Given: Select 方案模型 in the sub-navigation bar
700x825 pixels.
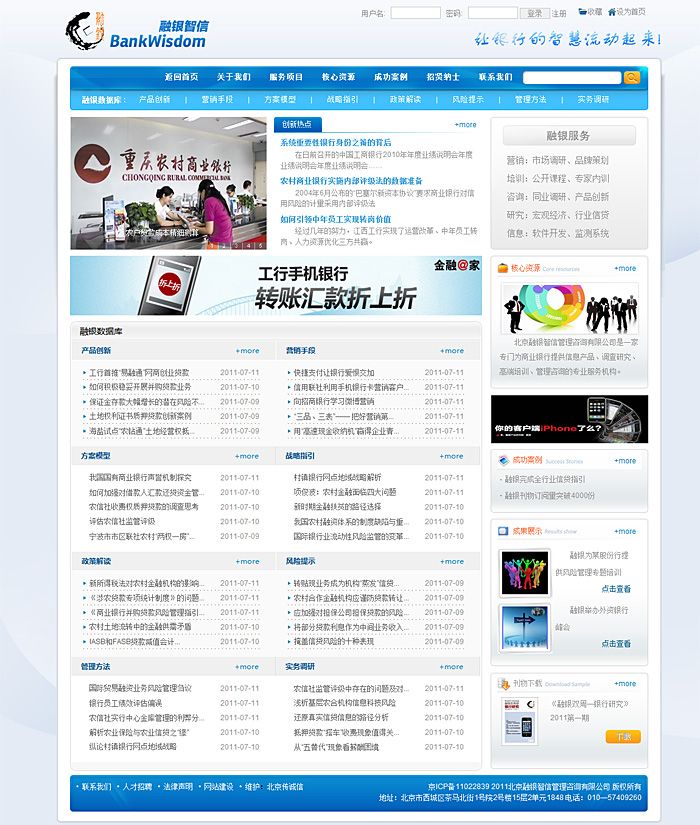Looking at the screenshot, I should [279, 99].
